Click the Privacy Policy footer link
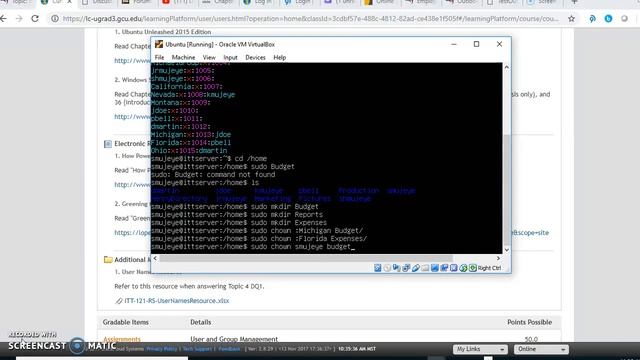Screen dimensions: 640x360 click(162, 349)
